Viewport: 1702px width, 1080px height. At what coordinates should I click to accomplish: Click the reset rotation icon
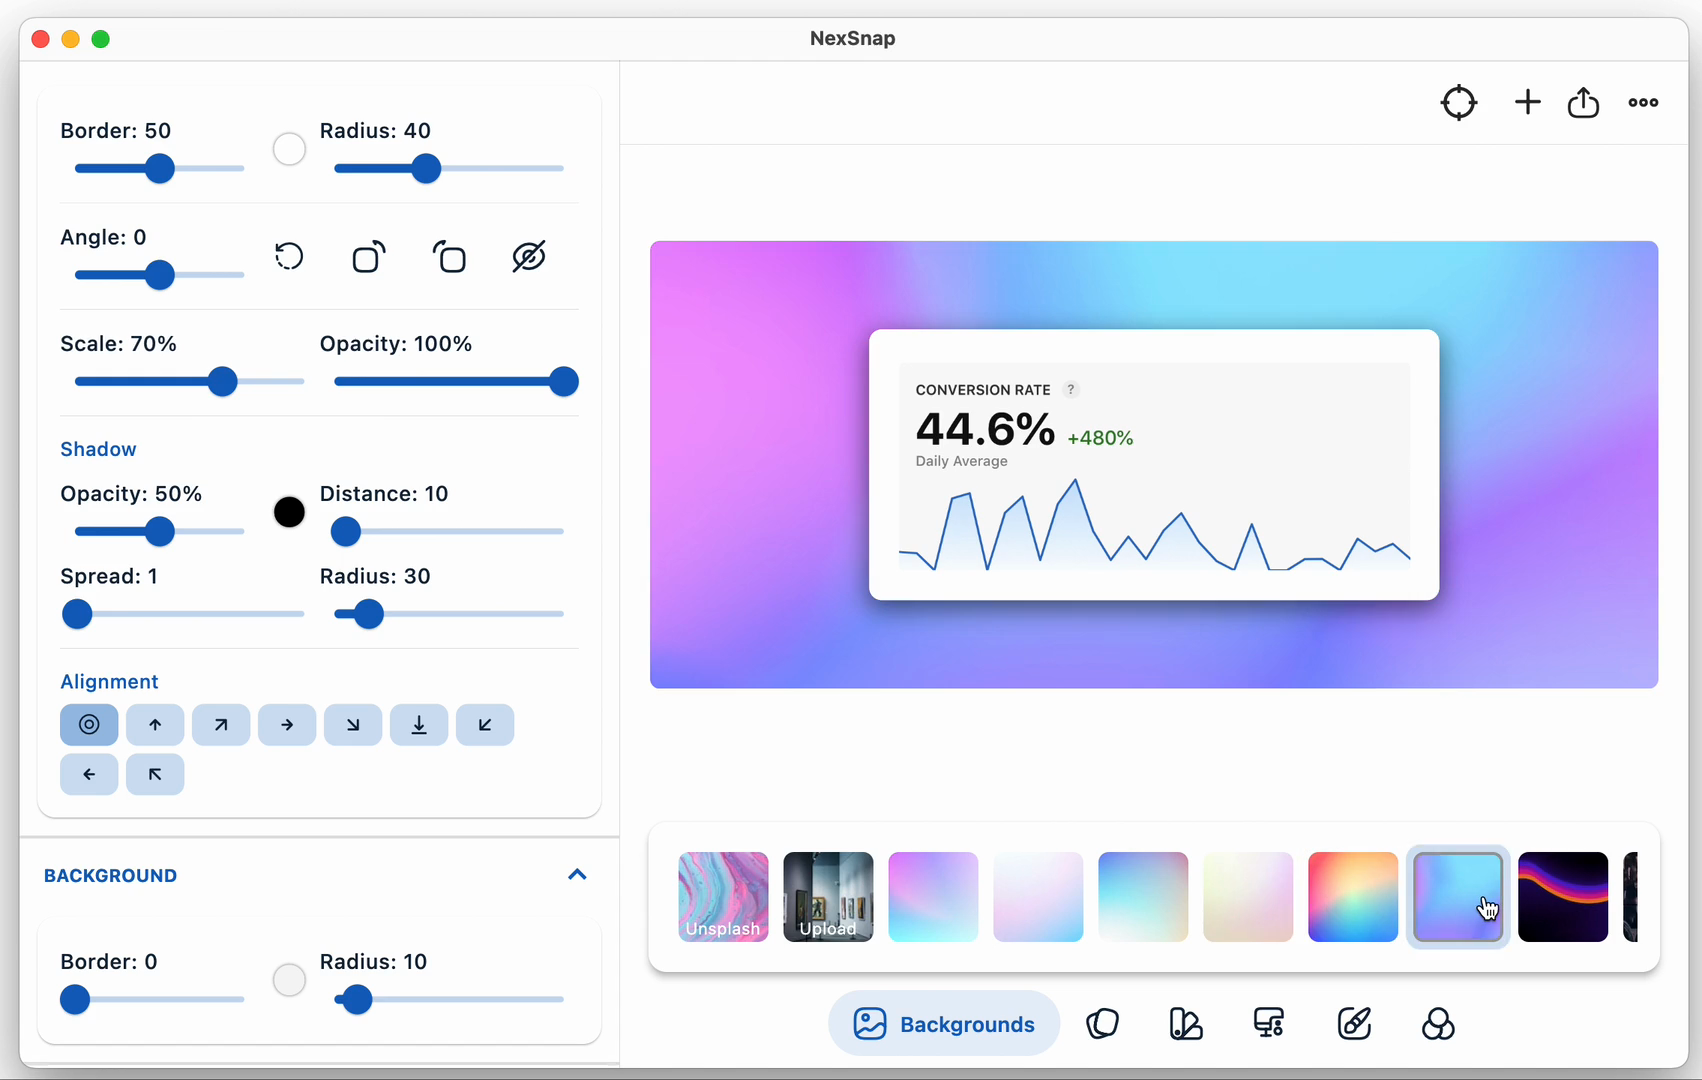(289, 257)
